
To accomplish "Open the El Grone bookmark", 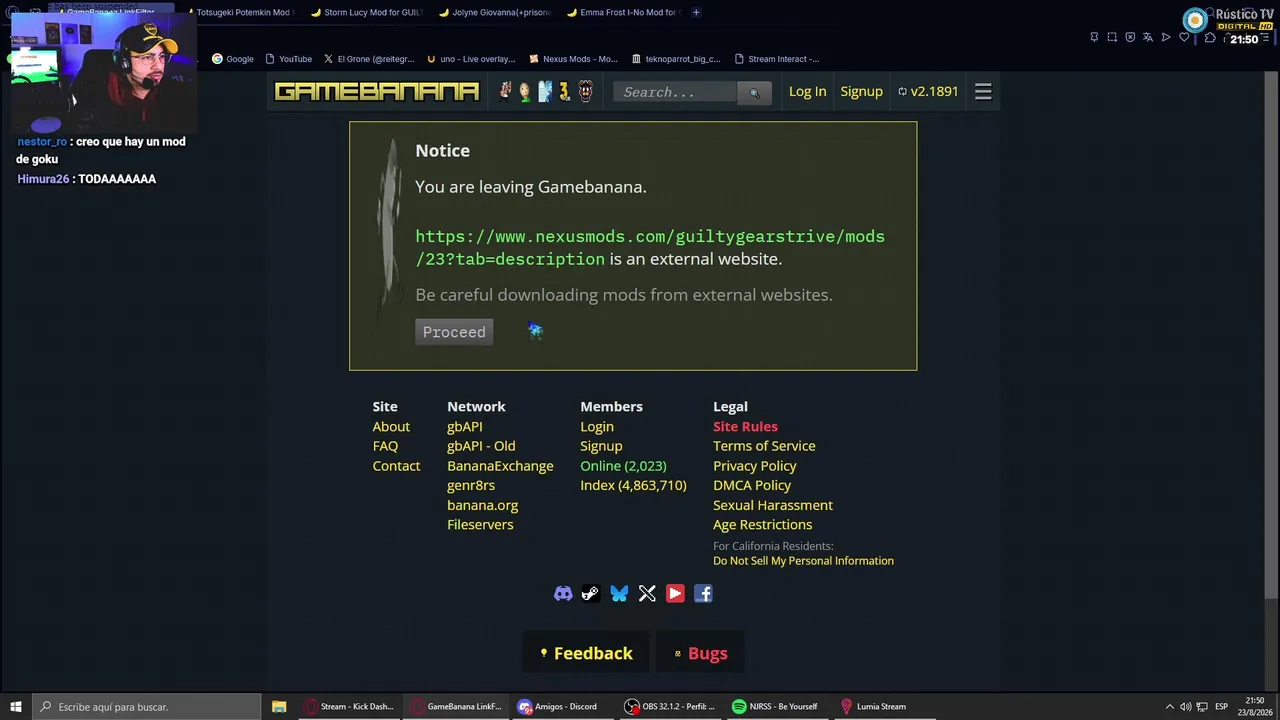I will (369, 59).
